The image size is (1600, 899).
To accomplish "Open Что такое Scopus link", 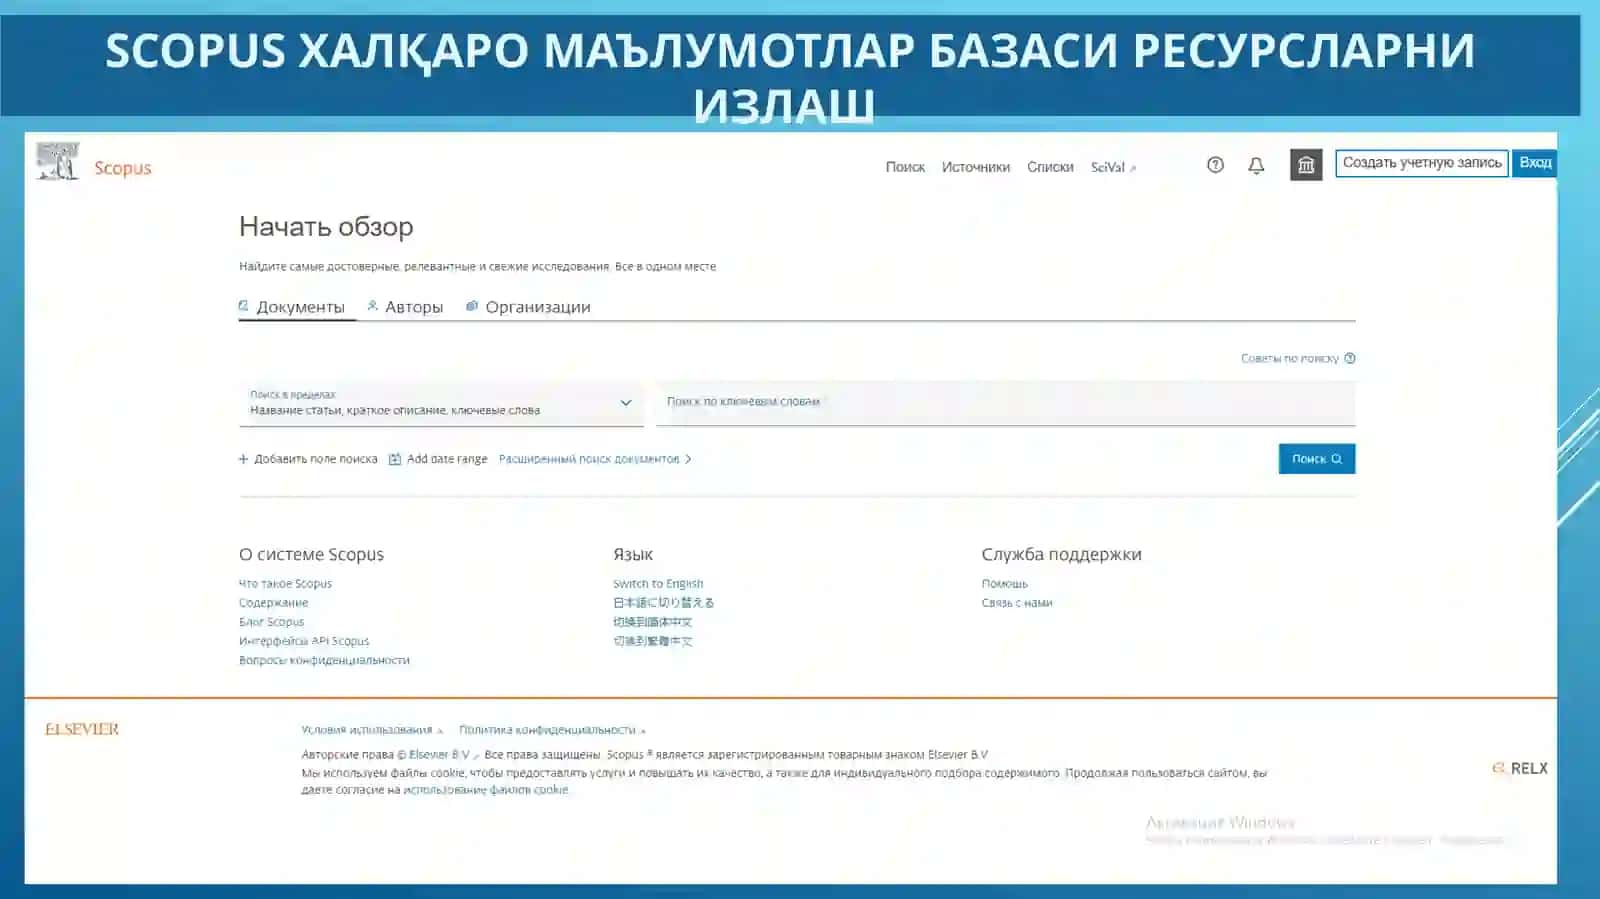I will 285,584.
